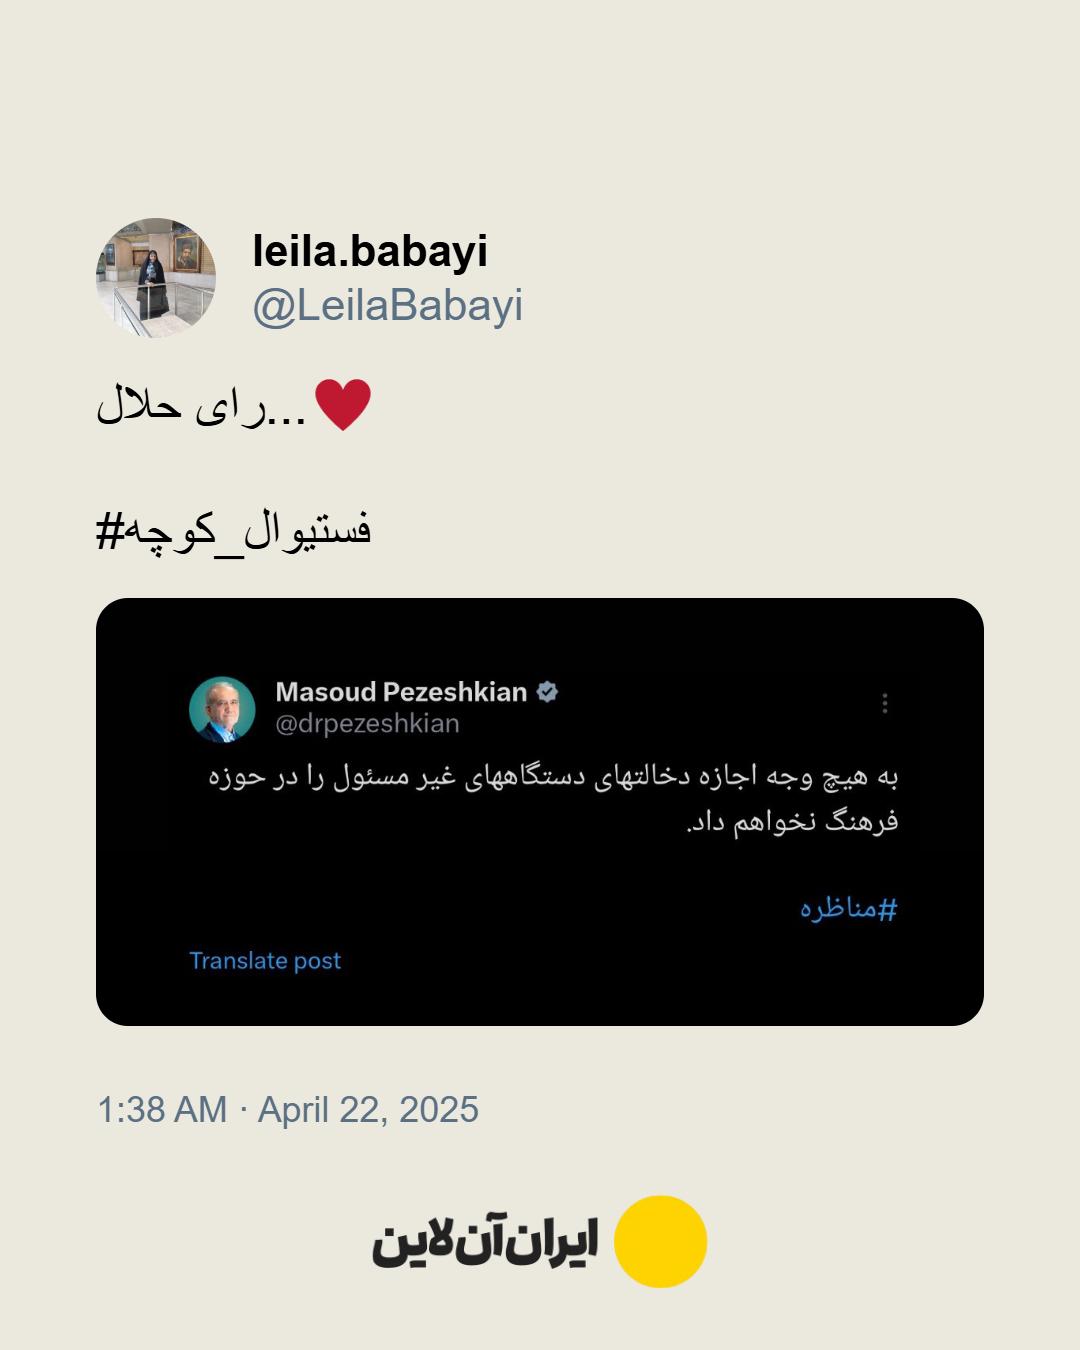Click second line of quoted tweet text
The image size is (1080, 1350).
792,821
